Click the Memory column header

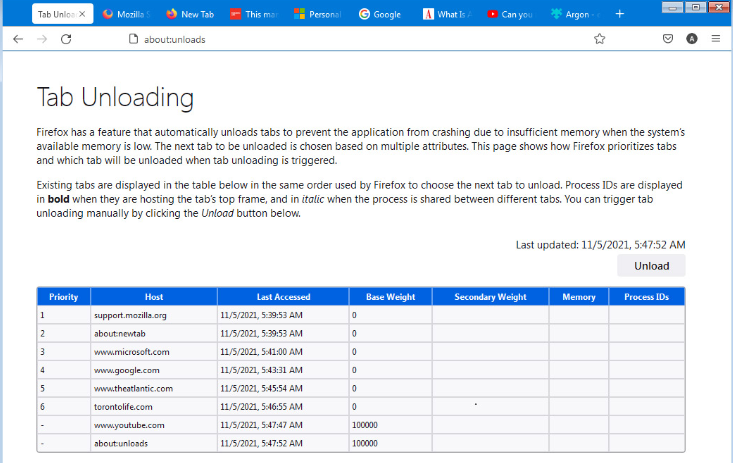point(579,297)
